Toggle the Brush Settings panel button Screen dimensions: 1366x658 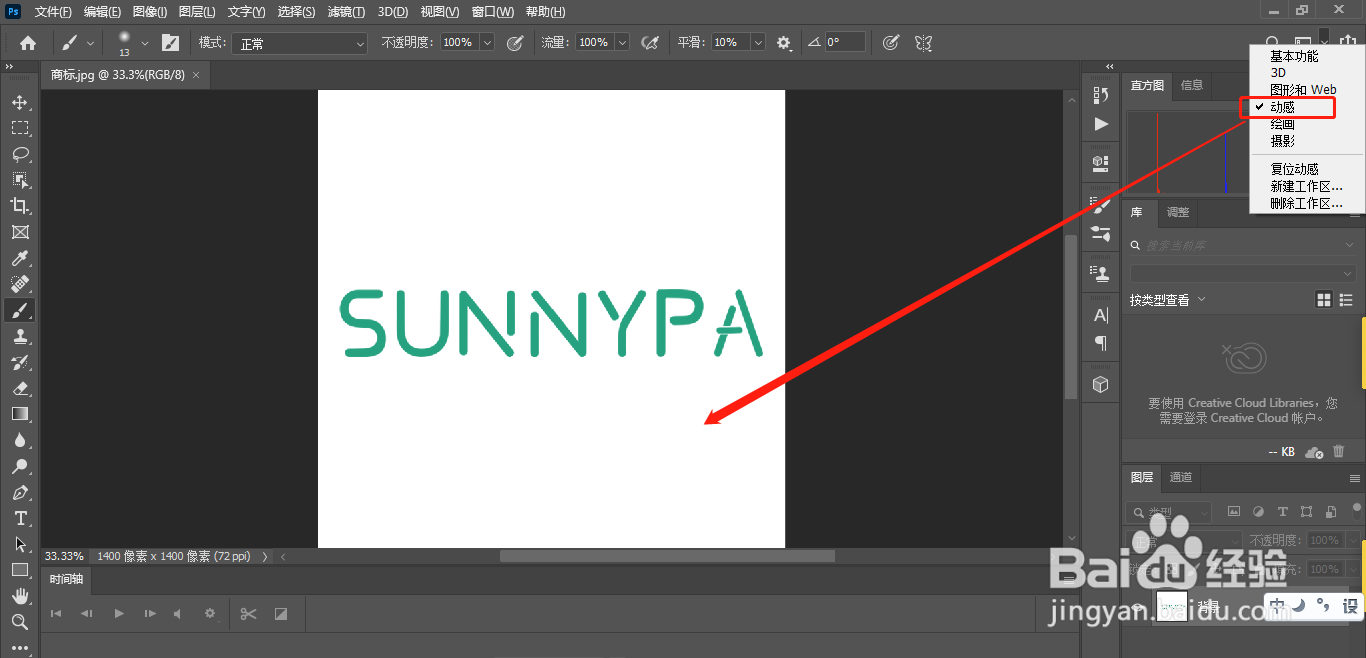tap(171, 43)
